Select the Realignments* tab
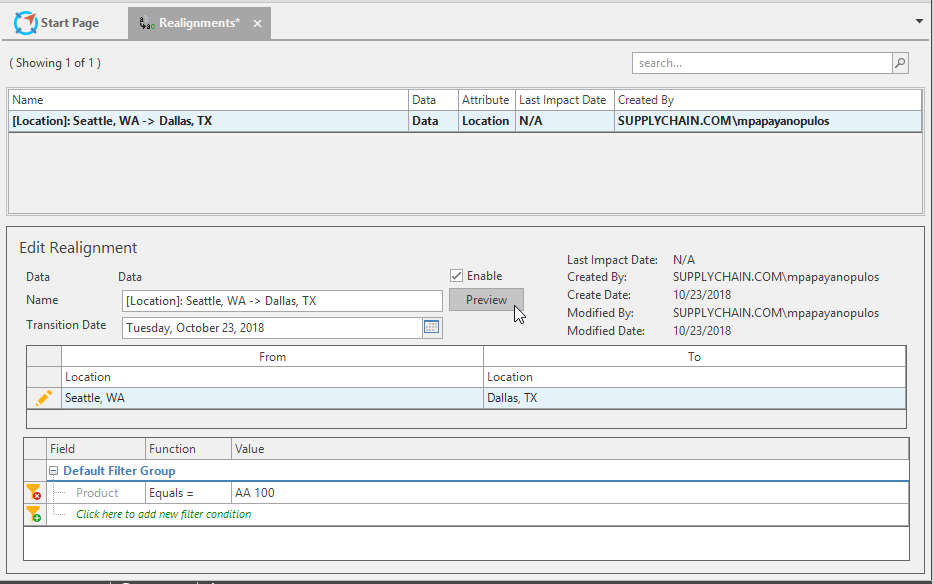The image size is (934, 584). [199, 23]
